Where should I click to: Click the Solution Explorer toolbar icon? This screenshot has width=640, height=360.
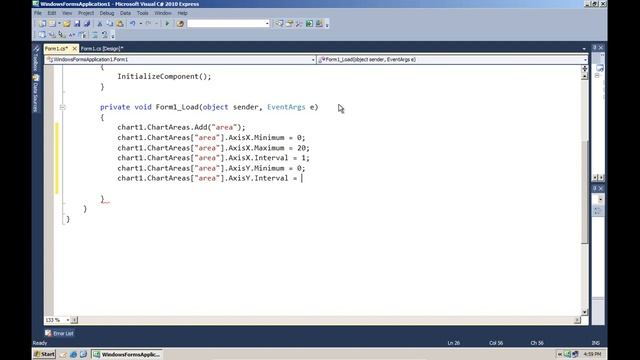coord(279,24)
